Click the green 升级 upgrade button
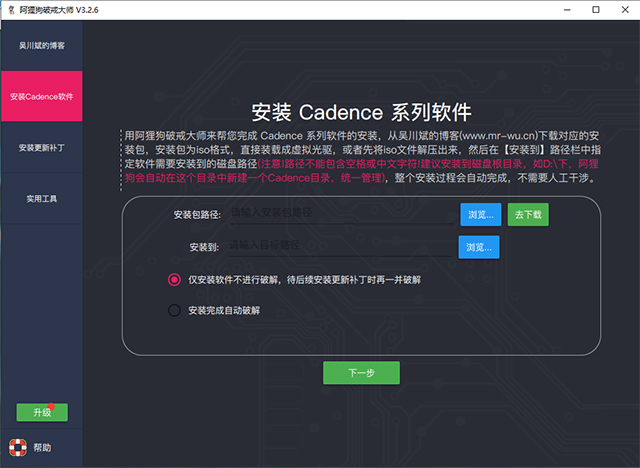640x468 pixels. point(42,412)
